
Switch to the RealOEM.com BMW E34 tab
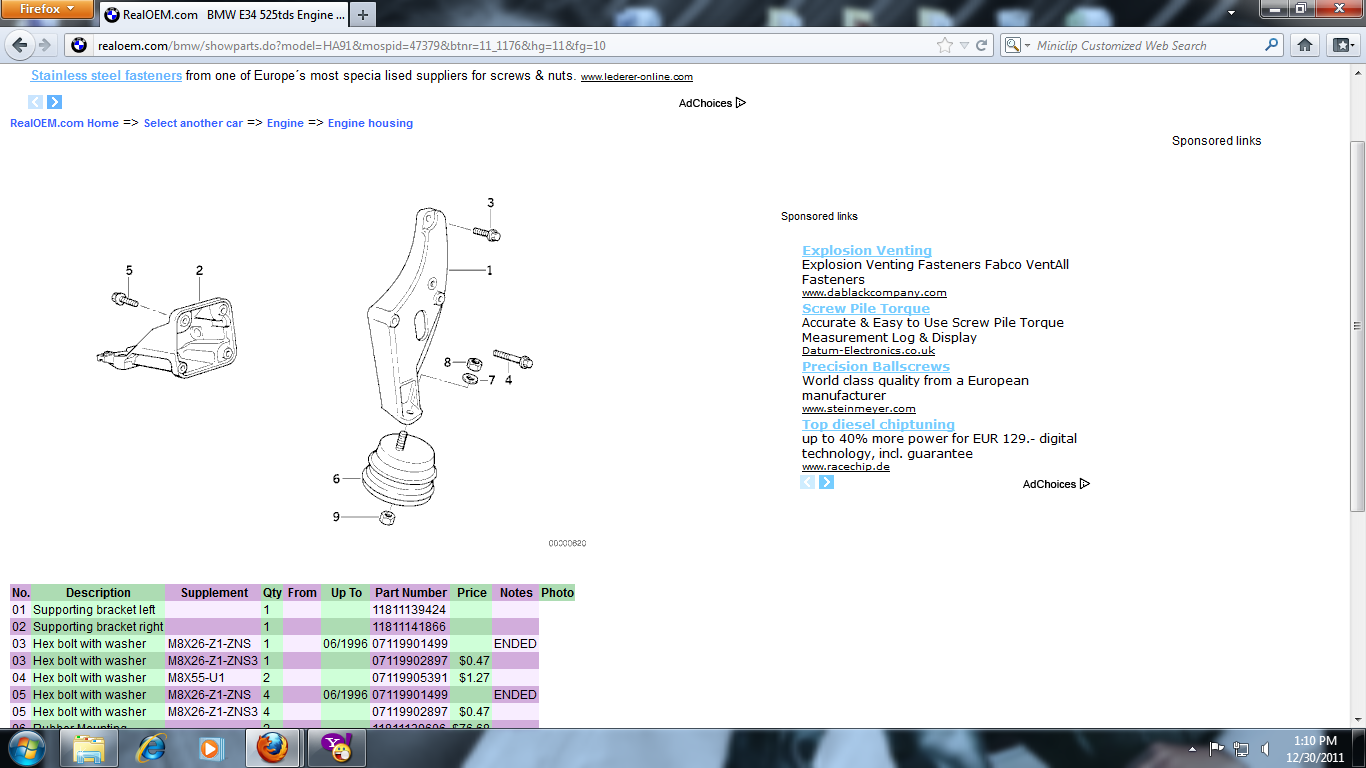tap(225, 15)
